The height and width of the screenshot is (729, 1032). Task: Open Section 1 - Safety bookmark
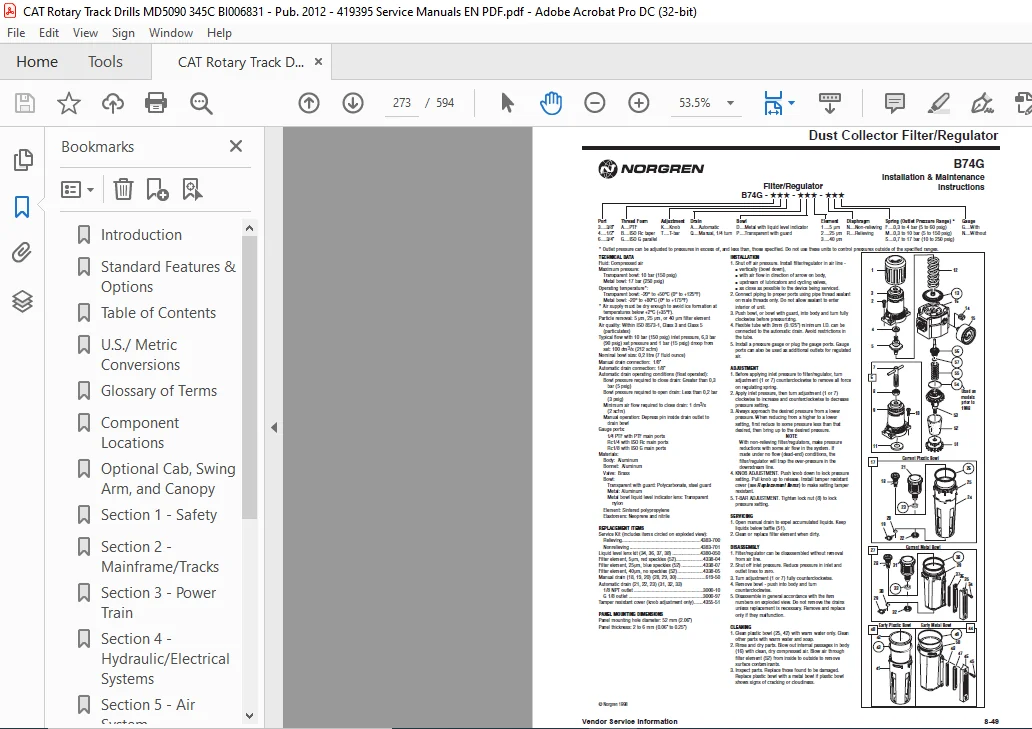coord(159,515)
